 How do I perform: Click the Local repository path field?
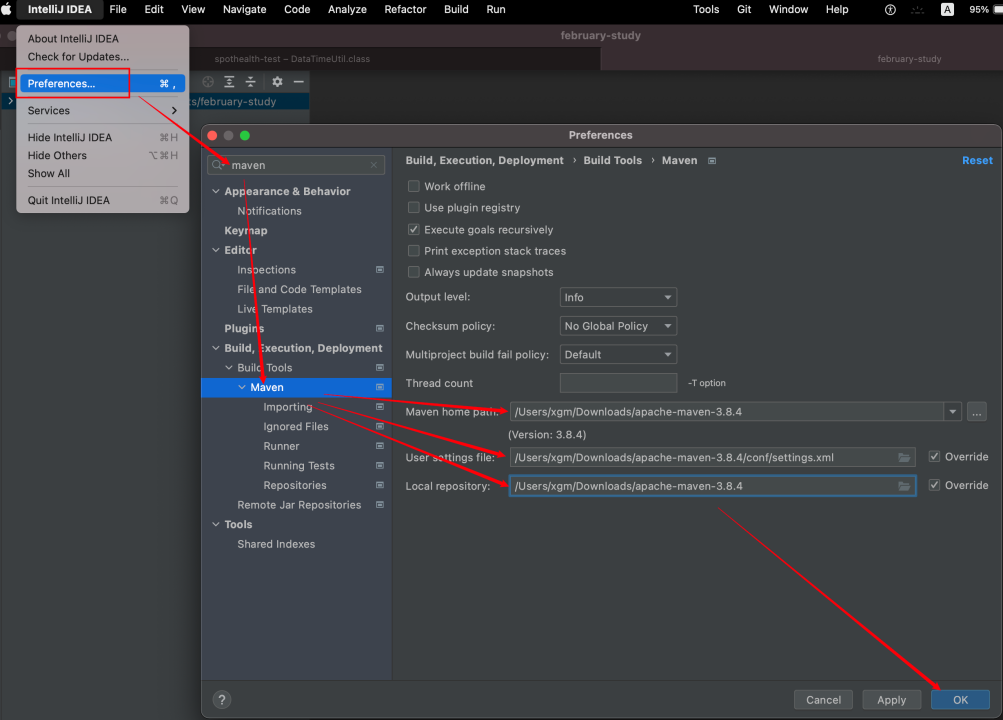713,486
